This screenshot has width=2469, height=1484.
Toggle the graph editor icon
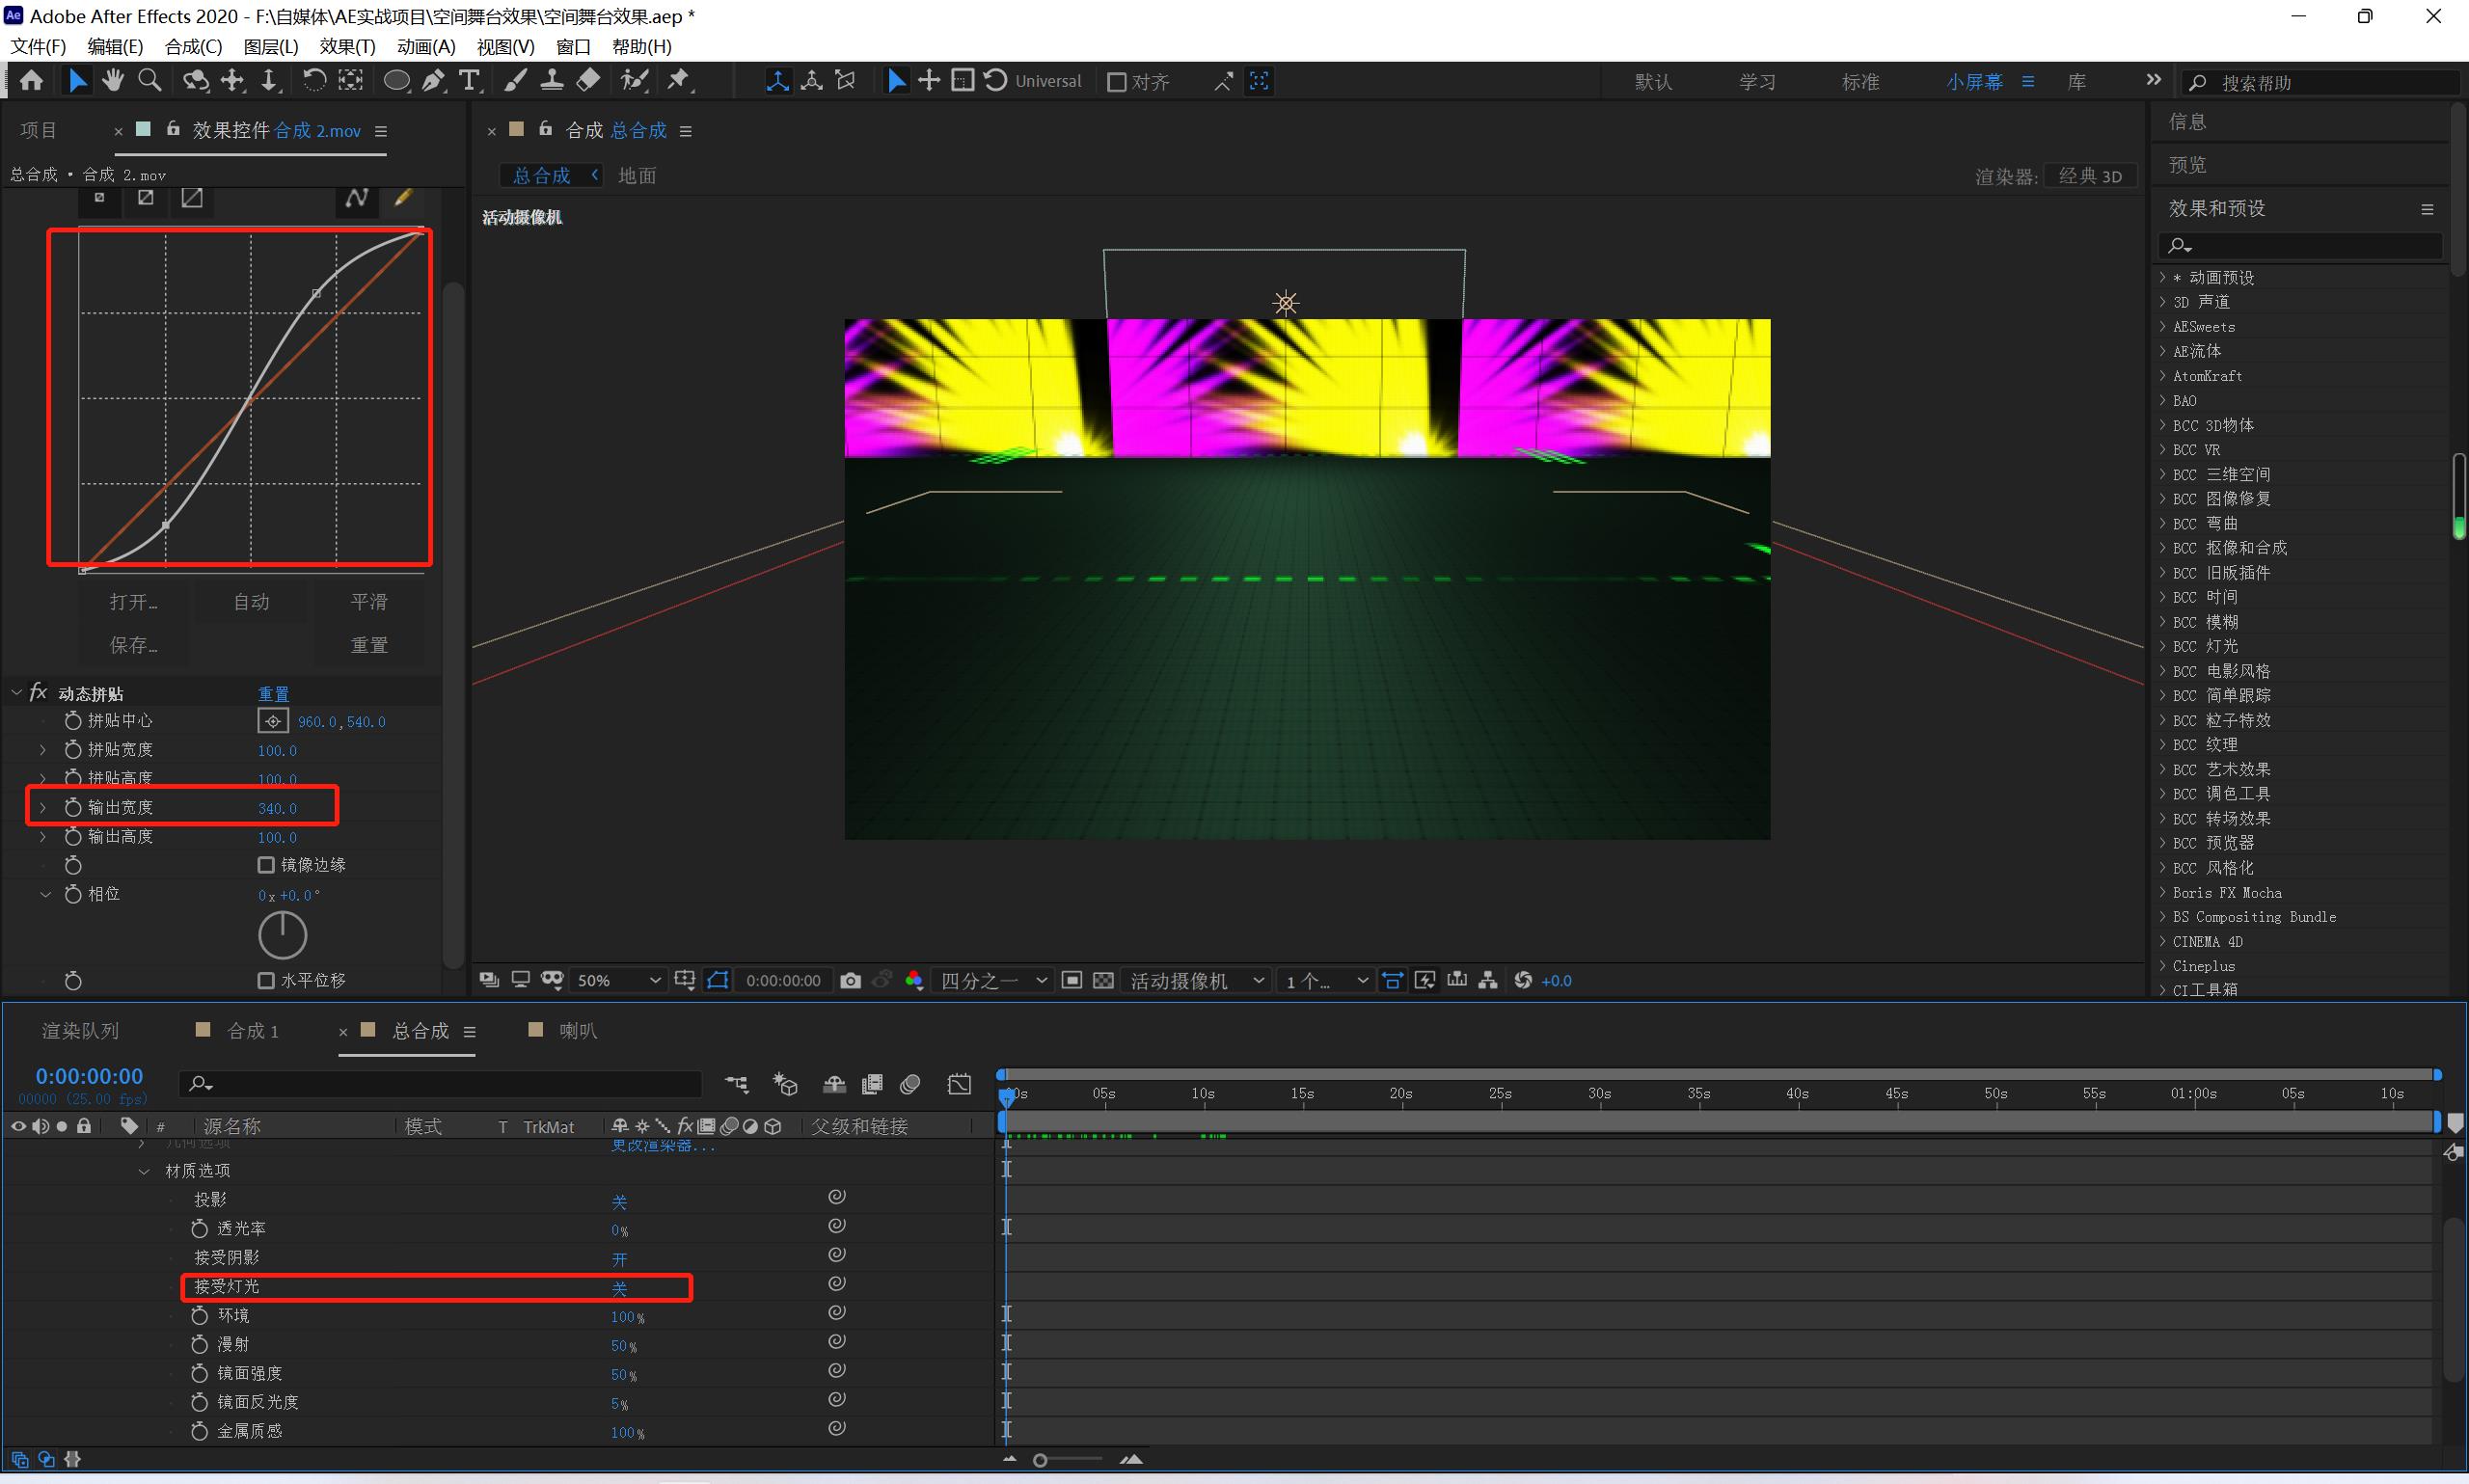[x=959, y=1084]
